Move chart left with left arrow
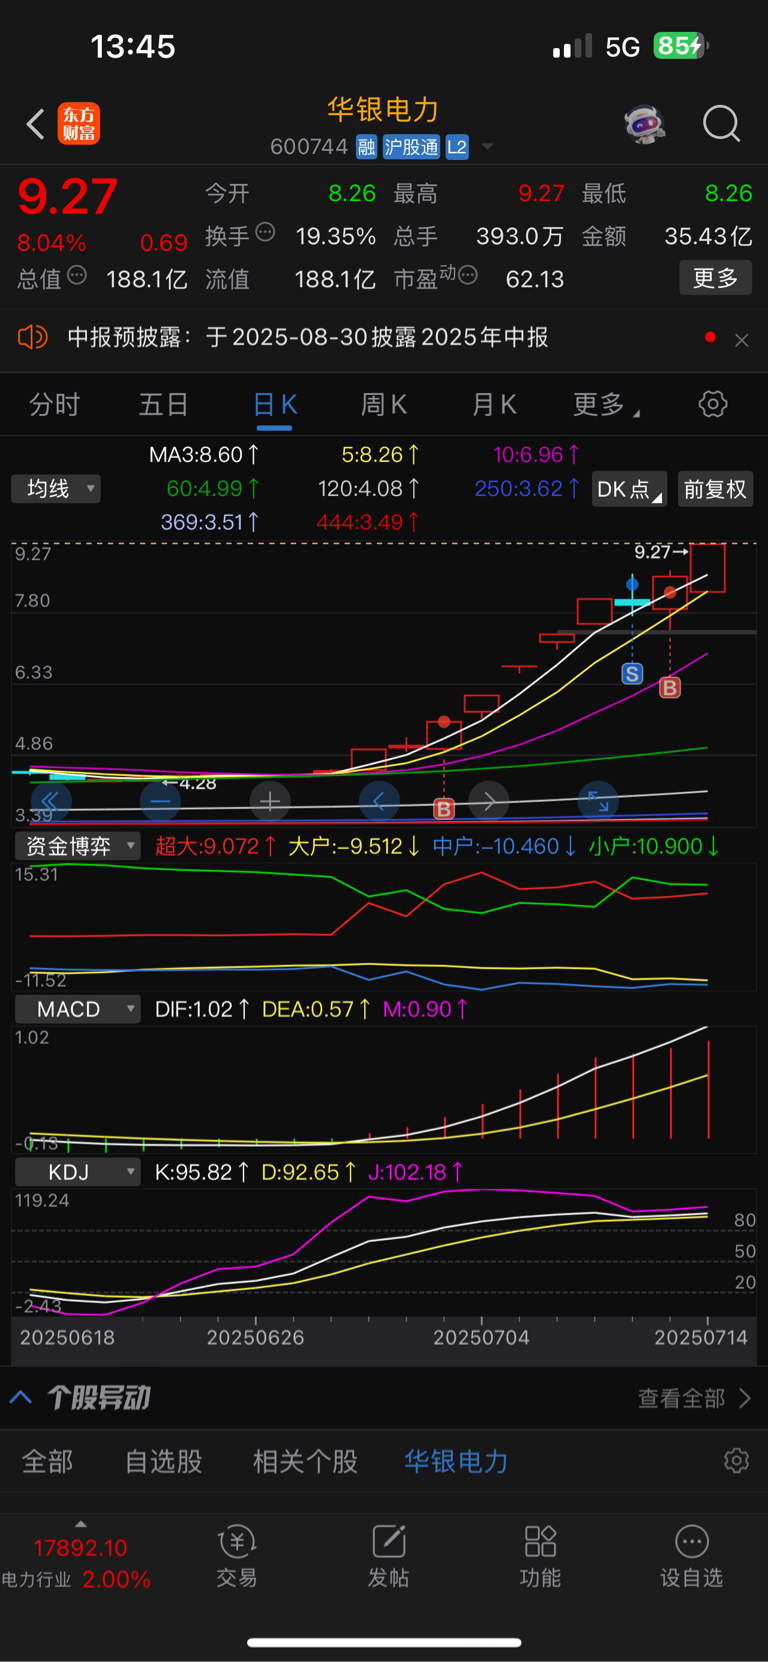The image size is (768, 1662). [379, 801]
